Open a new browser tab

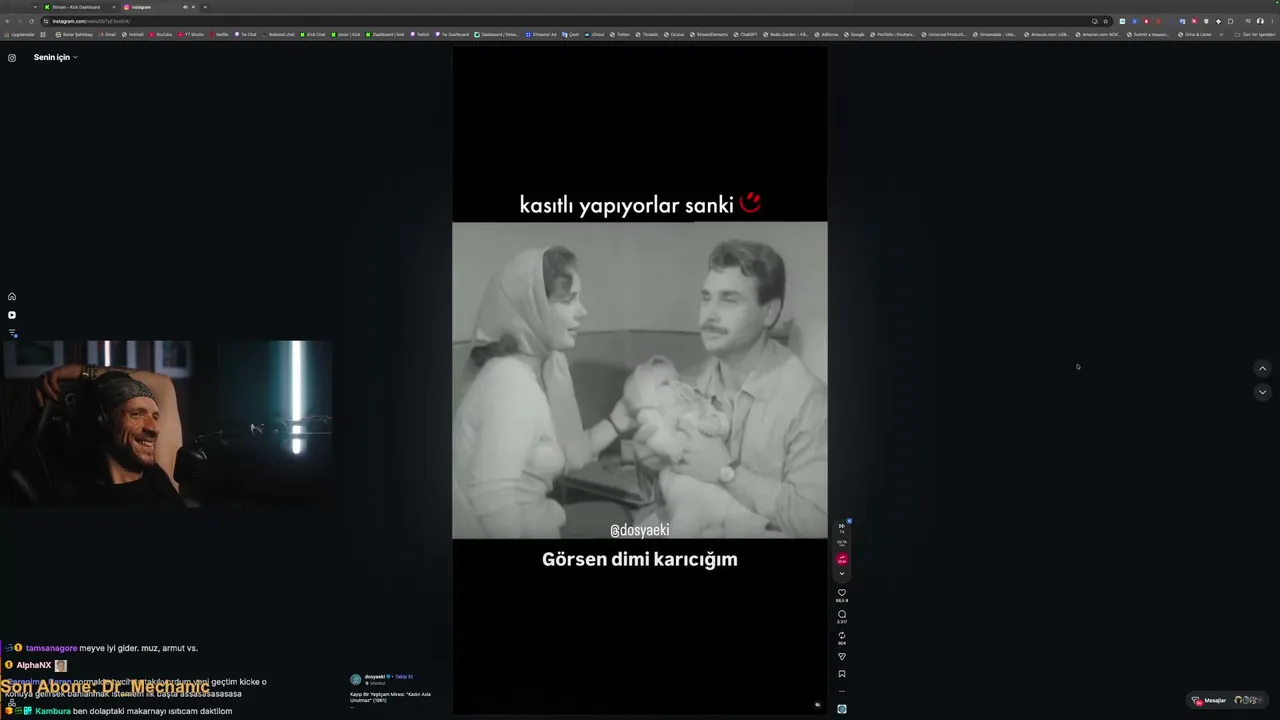tap(205, 7)
